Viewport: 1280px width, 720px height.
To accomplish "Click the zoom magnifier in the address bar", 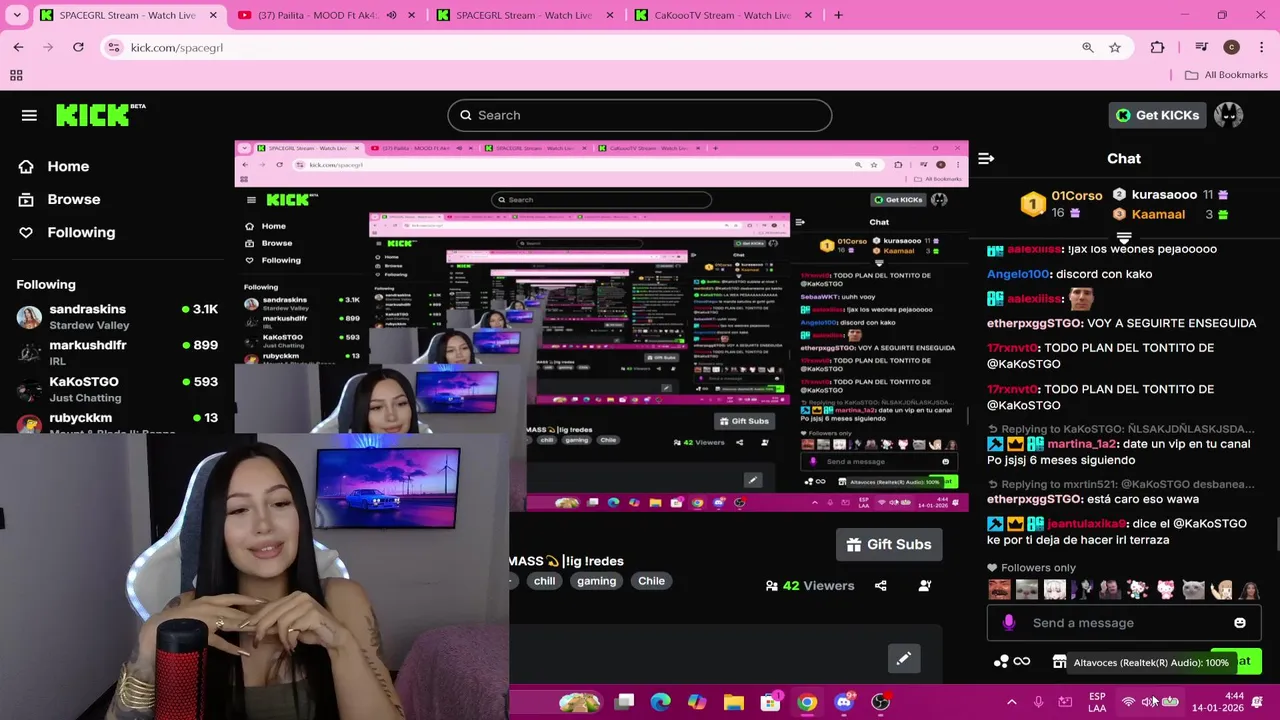I will 1088,47.
